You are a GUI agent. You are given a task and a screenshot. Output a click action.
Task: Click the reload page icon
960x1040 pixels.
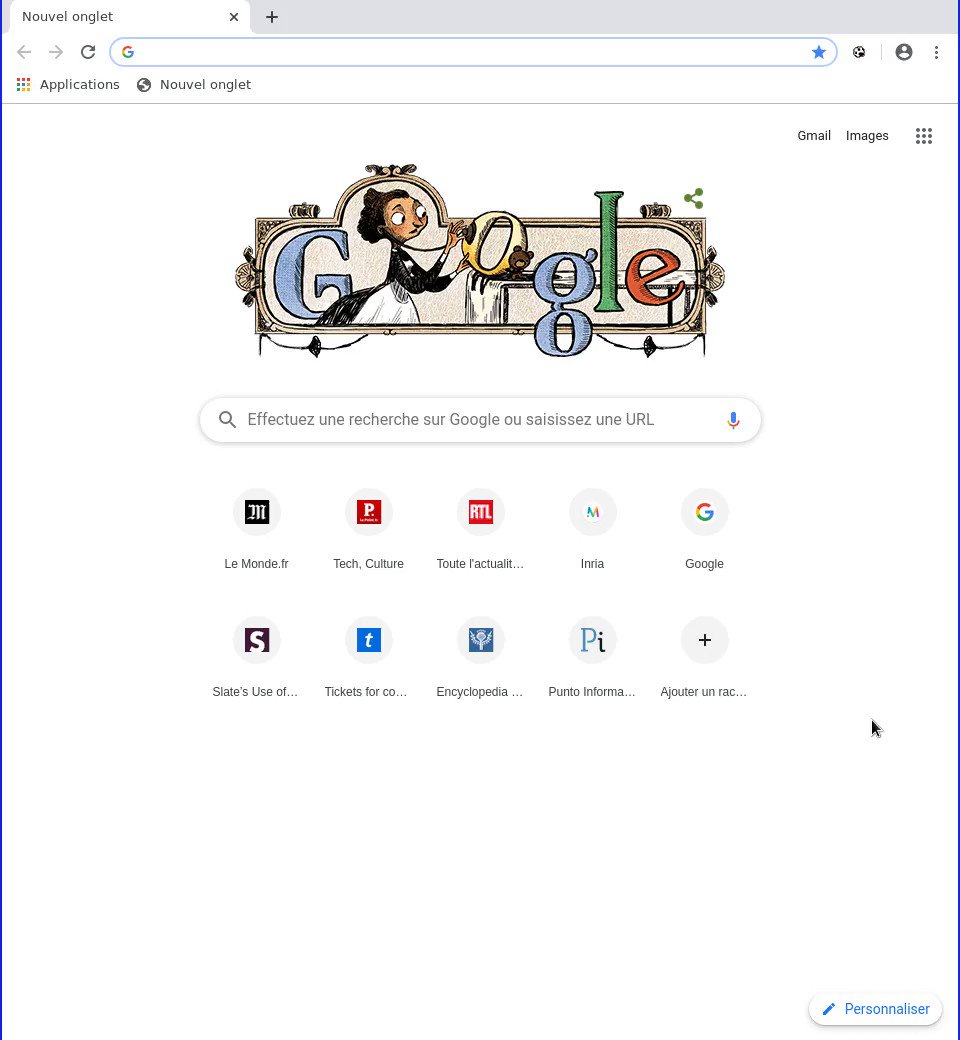pos(88,52)
